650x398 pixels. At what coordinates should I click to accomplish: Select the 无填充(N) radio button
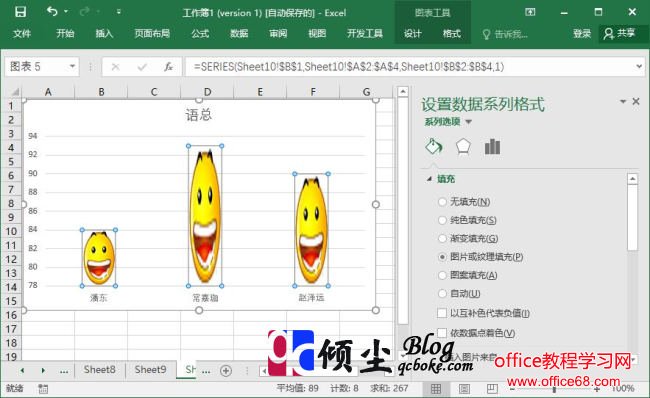(442, 202)
